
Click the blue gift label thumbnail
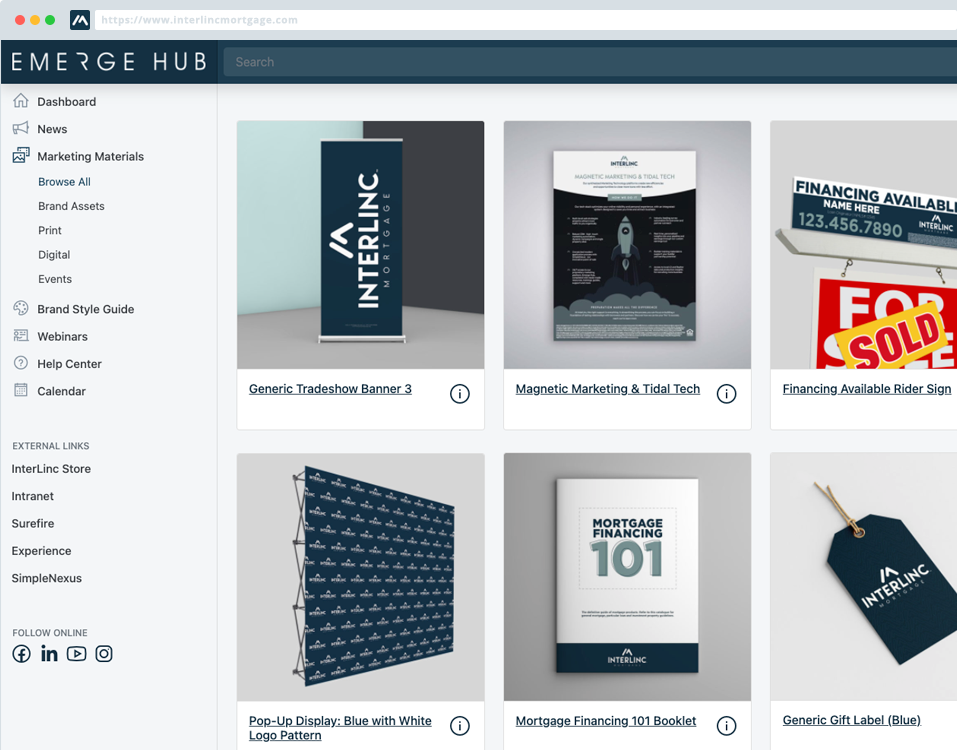pyautogui.click(x=864, y=577)
